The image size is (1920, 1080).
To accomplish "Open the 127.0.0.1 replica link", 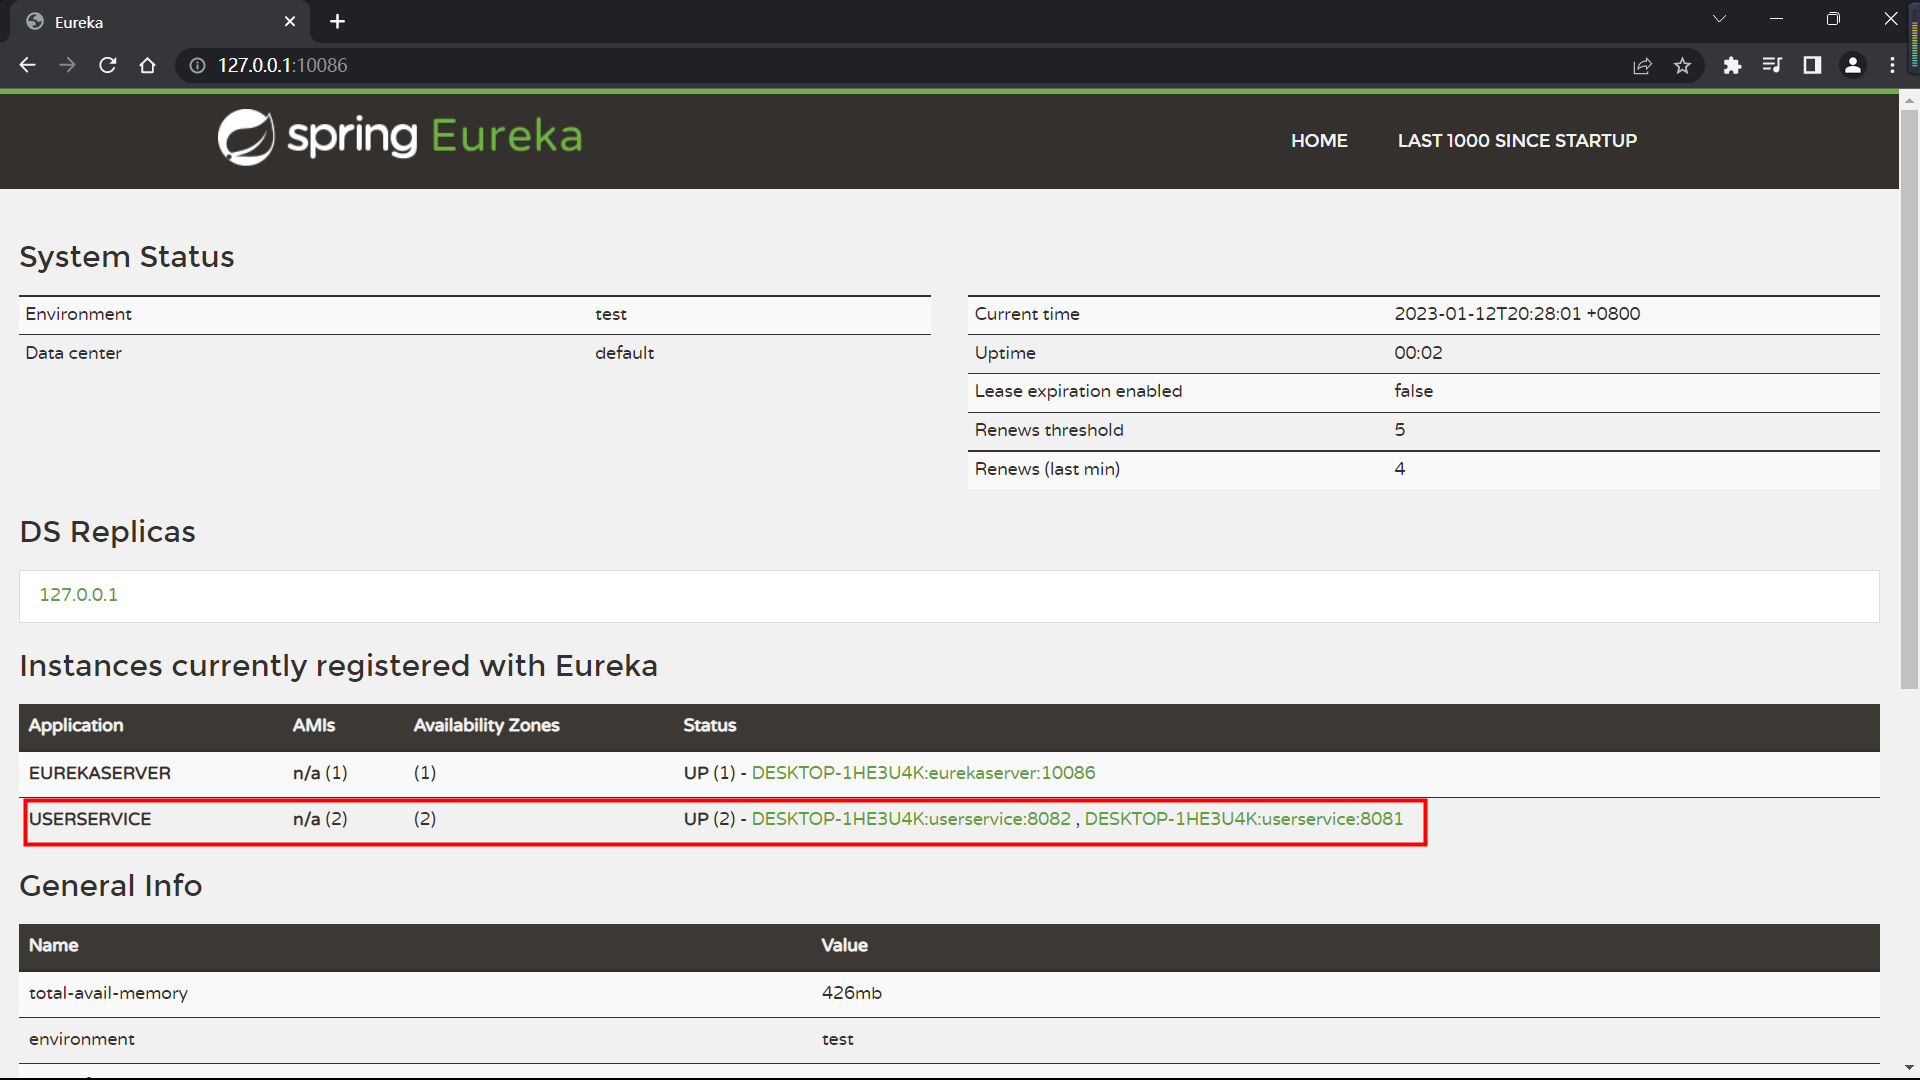I will tap(78, 595).
